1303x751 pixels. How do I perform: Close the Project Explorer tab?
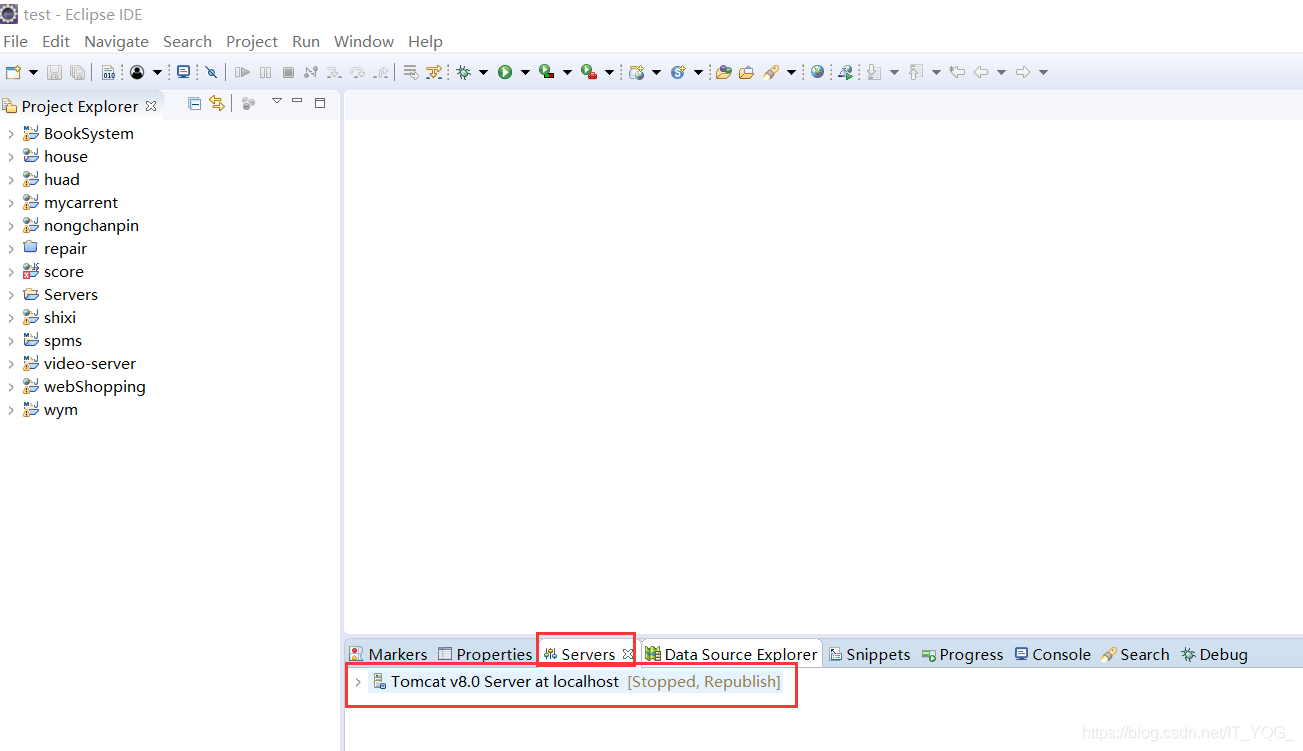tap(151, 106)
